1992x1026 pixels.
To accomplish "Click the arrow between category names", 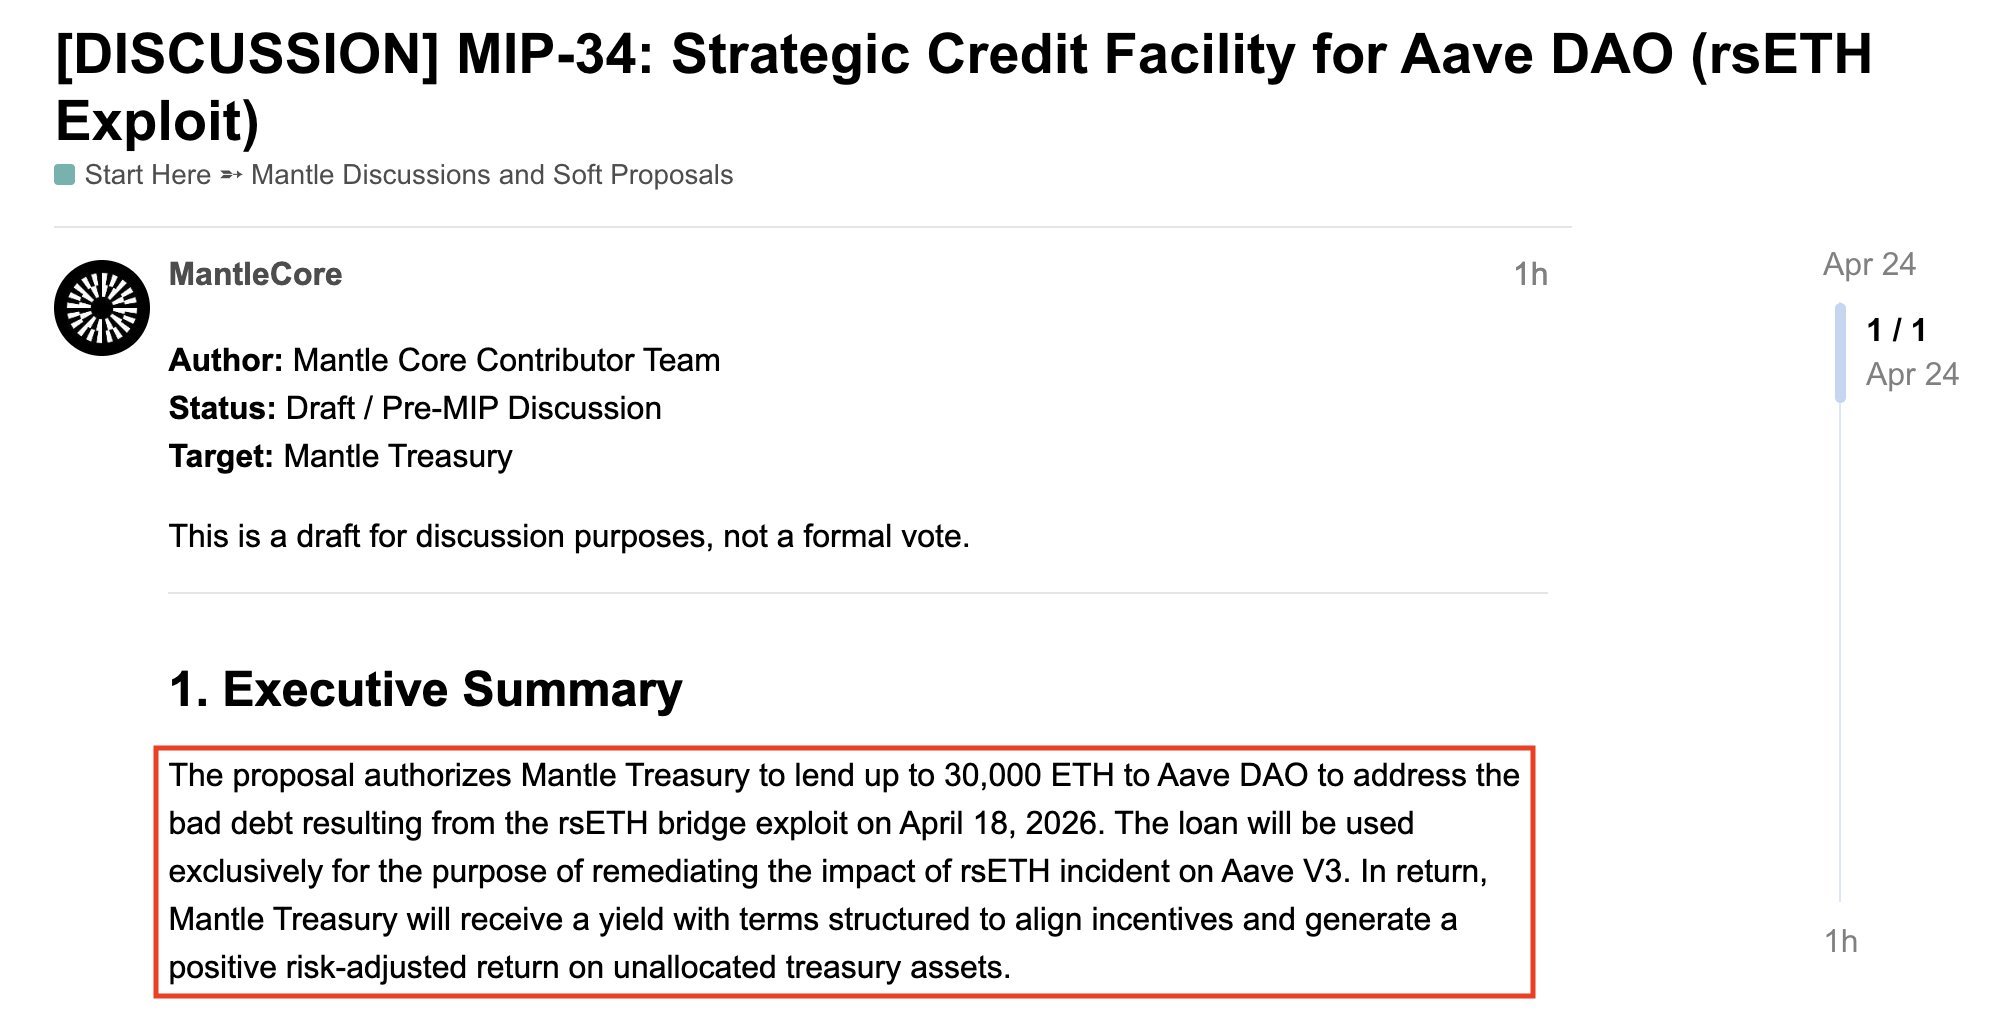I will tap(231, 175).
